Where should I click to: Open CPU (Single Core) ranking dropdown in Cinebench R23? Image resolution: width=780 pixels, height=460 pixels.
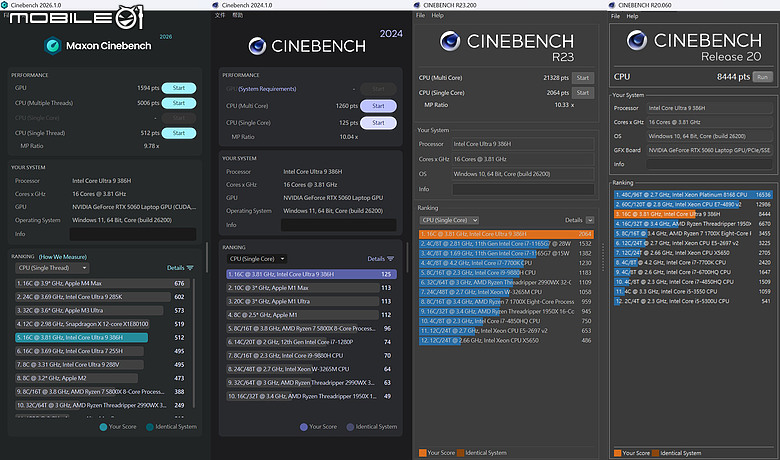pyautogui.click(x=449, y=220)
